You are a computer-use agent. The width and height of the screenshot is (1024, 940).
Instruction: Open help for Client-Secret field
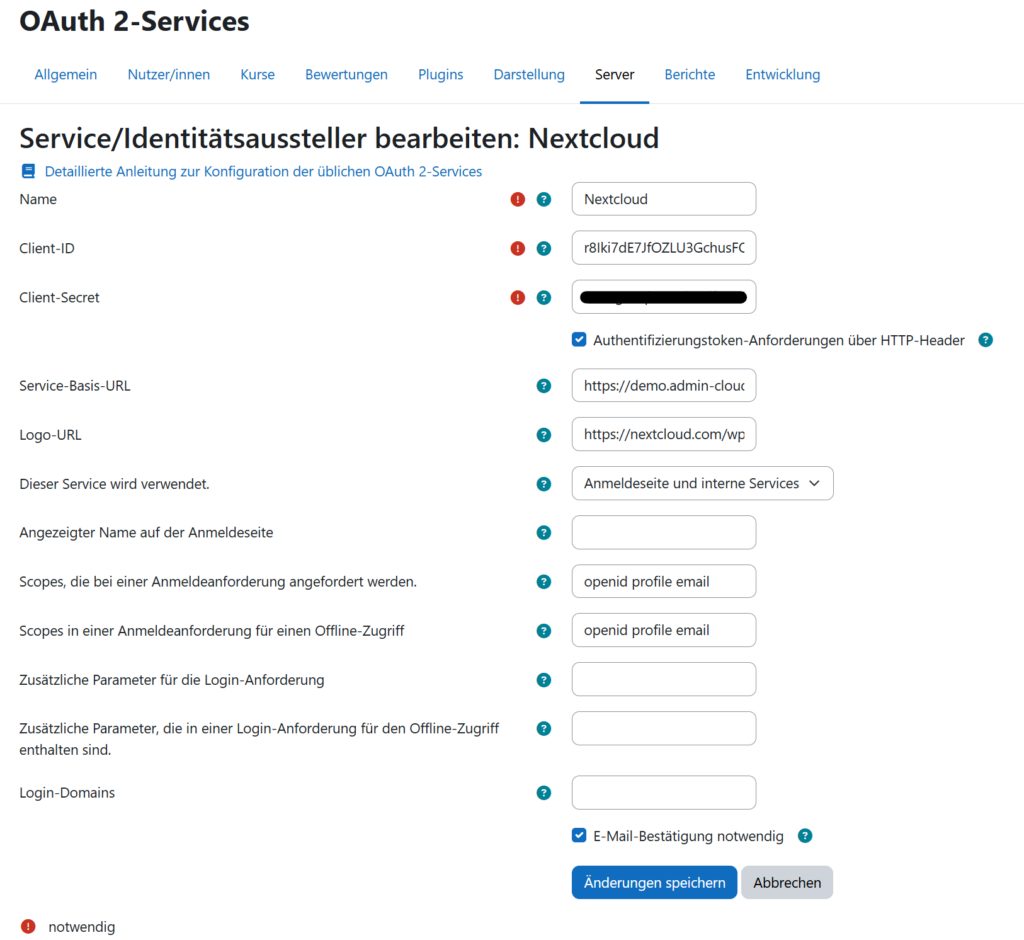pyautogui.click(x=544, y=297)
